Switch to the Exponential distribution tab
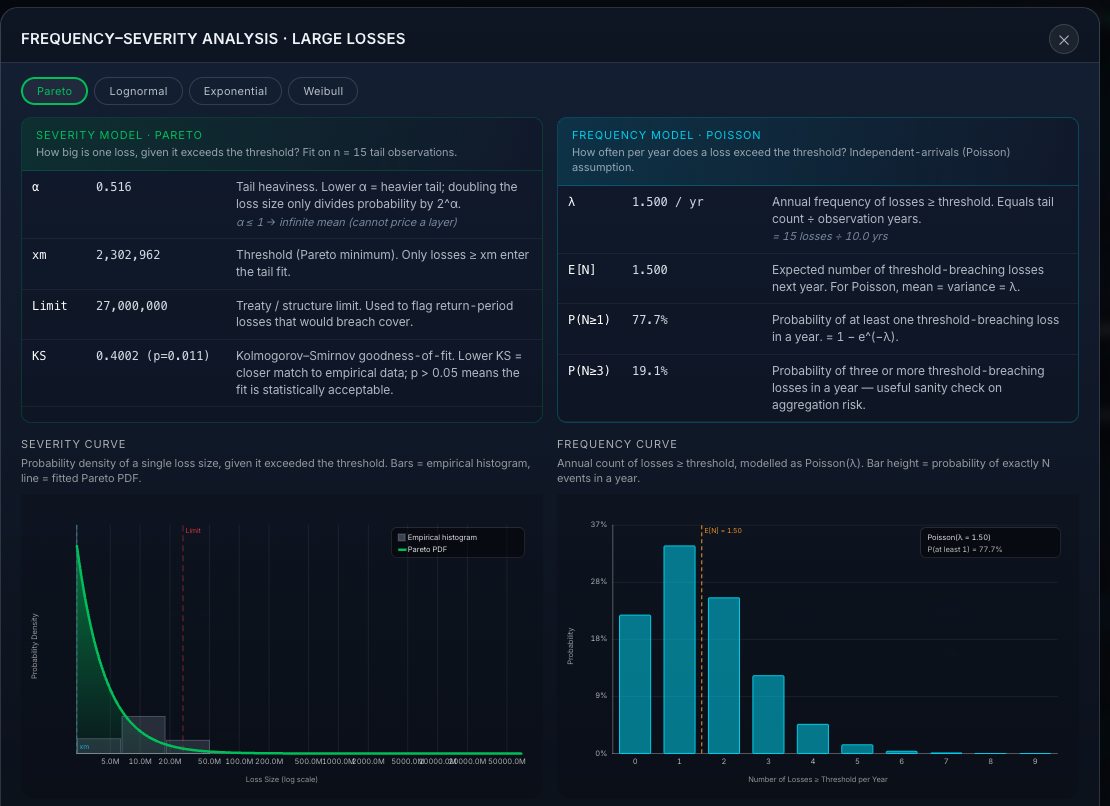1110x806 pixels. (235, 91)
